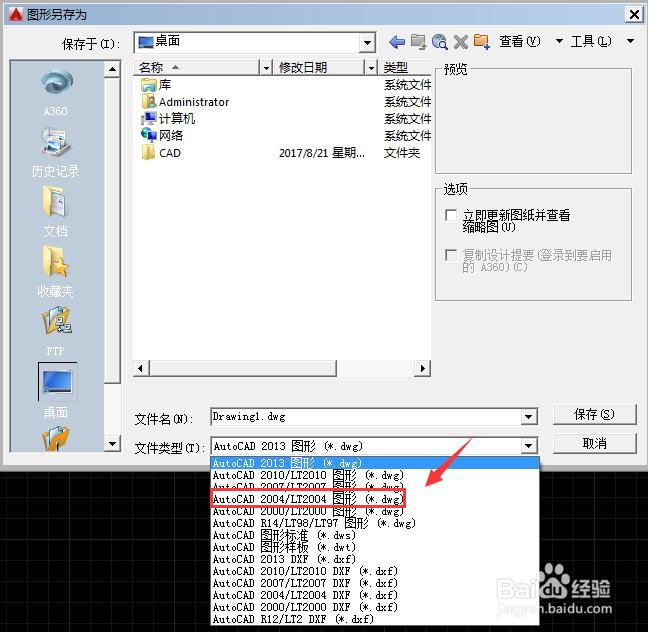Close the 图形另存为 dialog
The width and height of the screenshot is (648, 632).
pos(634,15)
